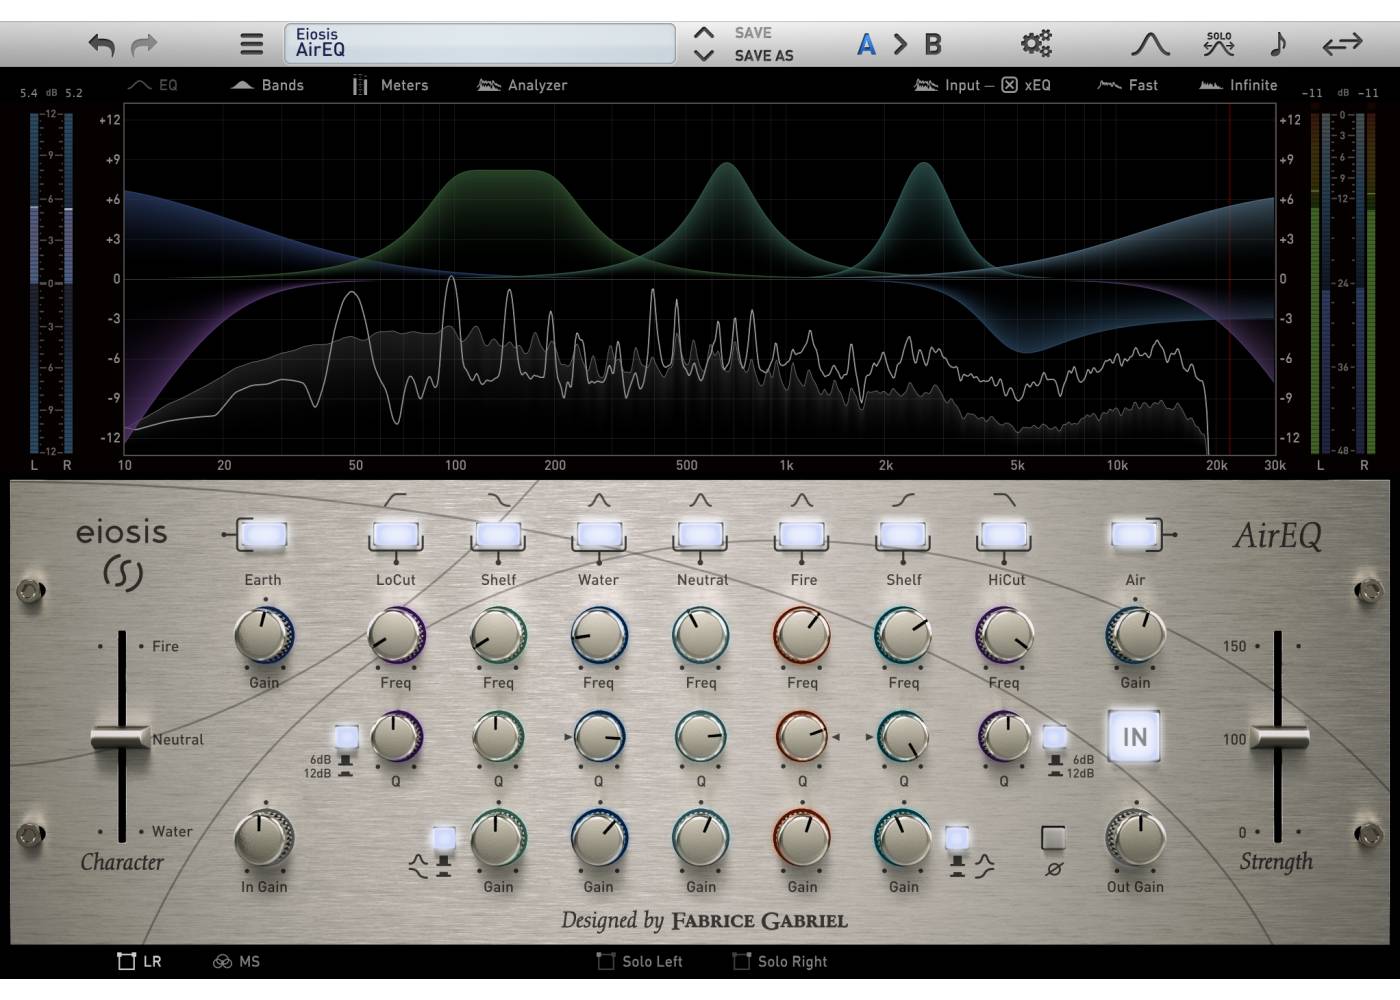Image resolution: width=1400 pixels, height=1000 pixels.
Task: Click the musical note icon
Action: point(1277,44)
